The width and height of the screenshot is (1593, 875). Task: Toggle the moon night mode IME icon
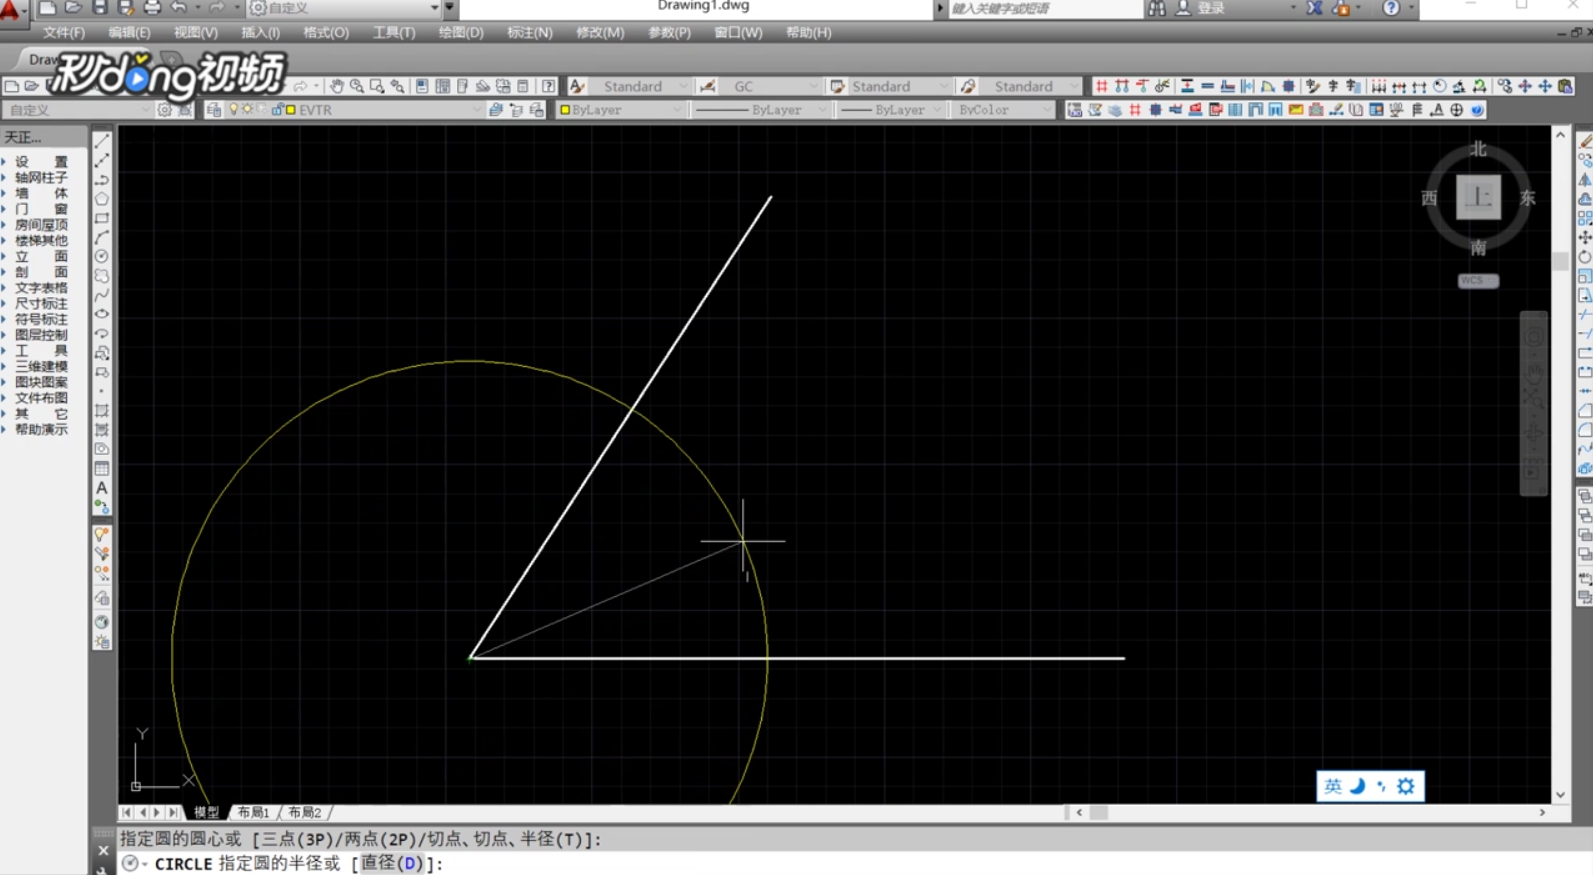coord(1357,786)
